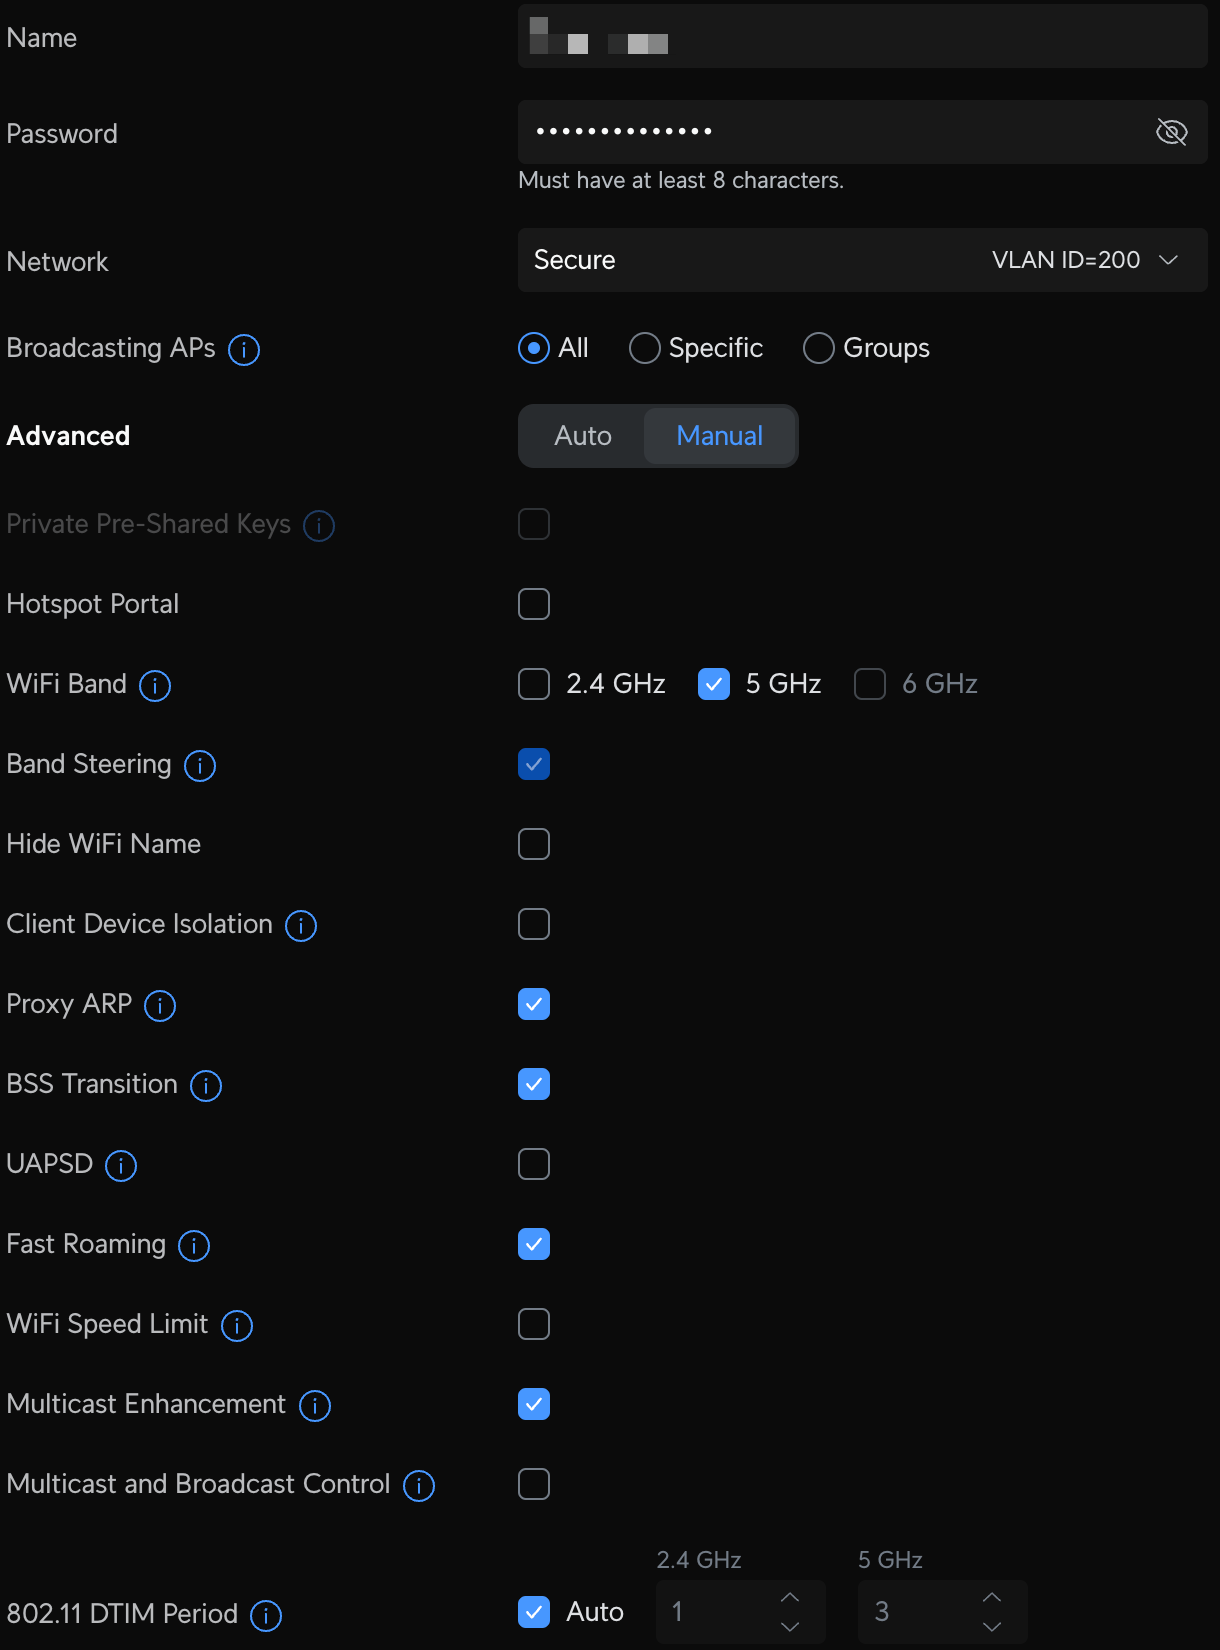Open info tooltip for Band Steering
The height and width of the screenshot is (1650, 1220).
coord(200,765)
